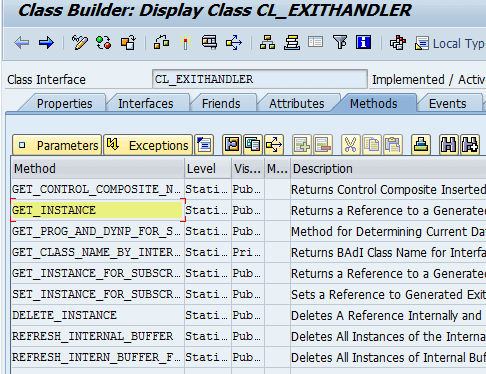Click the binoculars Find icon
Image resolution: width=486 pixels, height=374 pixels.
[448, 145]
